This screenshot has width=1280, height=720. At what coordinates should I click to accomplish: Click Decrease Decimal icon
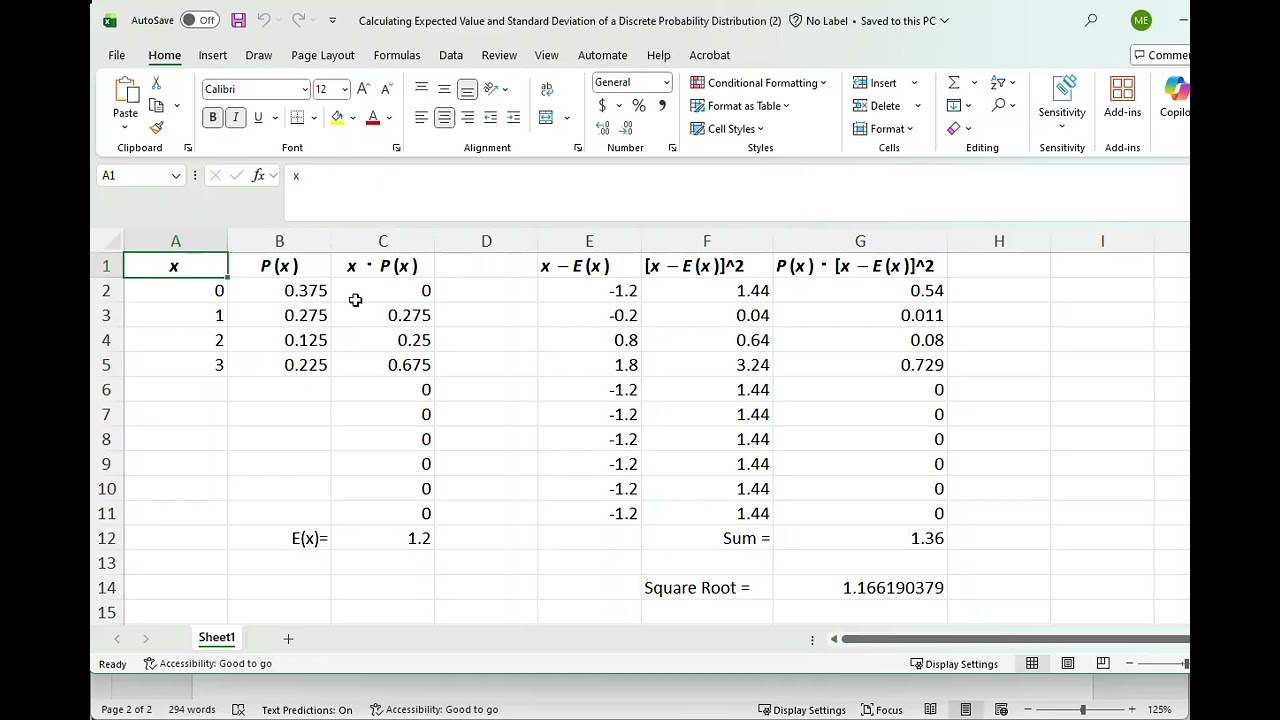[x=627, y=128]
